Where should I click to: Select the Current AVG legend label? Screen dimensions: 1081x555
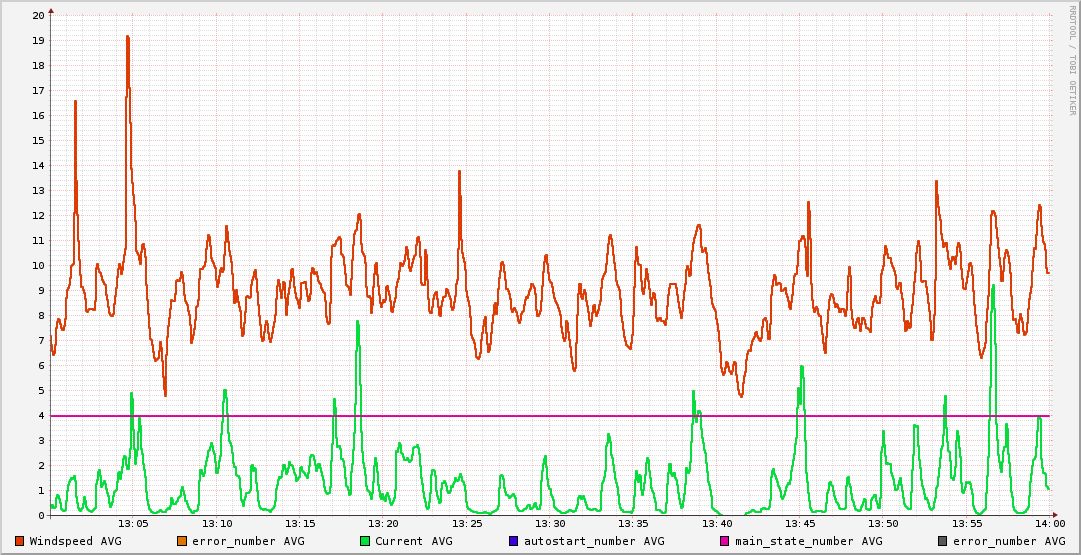[413, 541]
